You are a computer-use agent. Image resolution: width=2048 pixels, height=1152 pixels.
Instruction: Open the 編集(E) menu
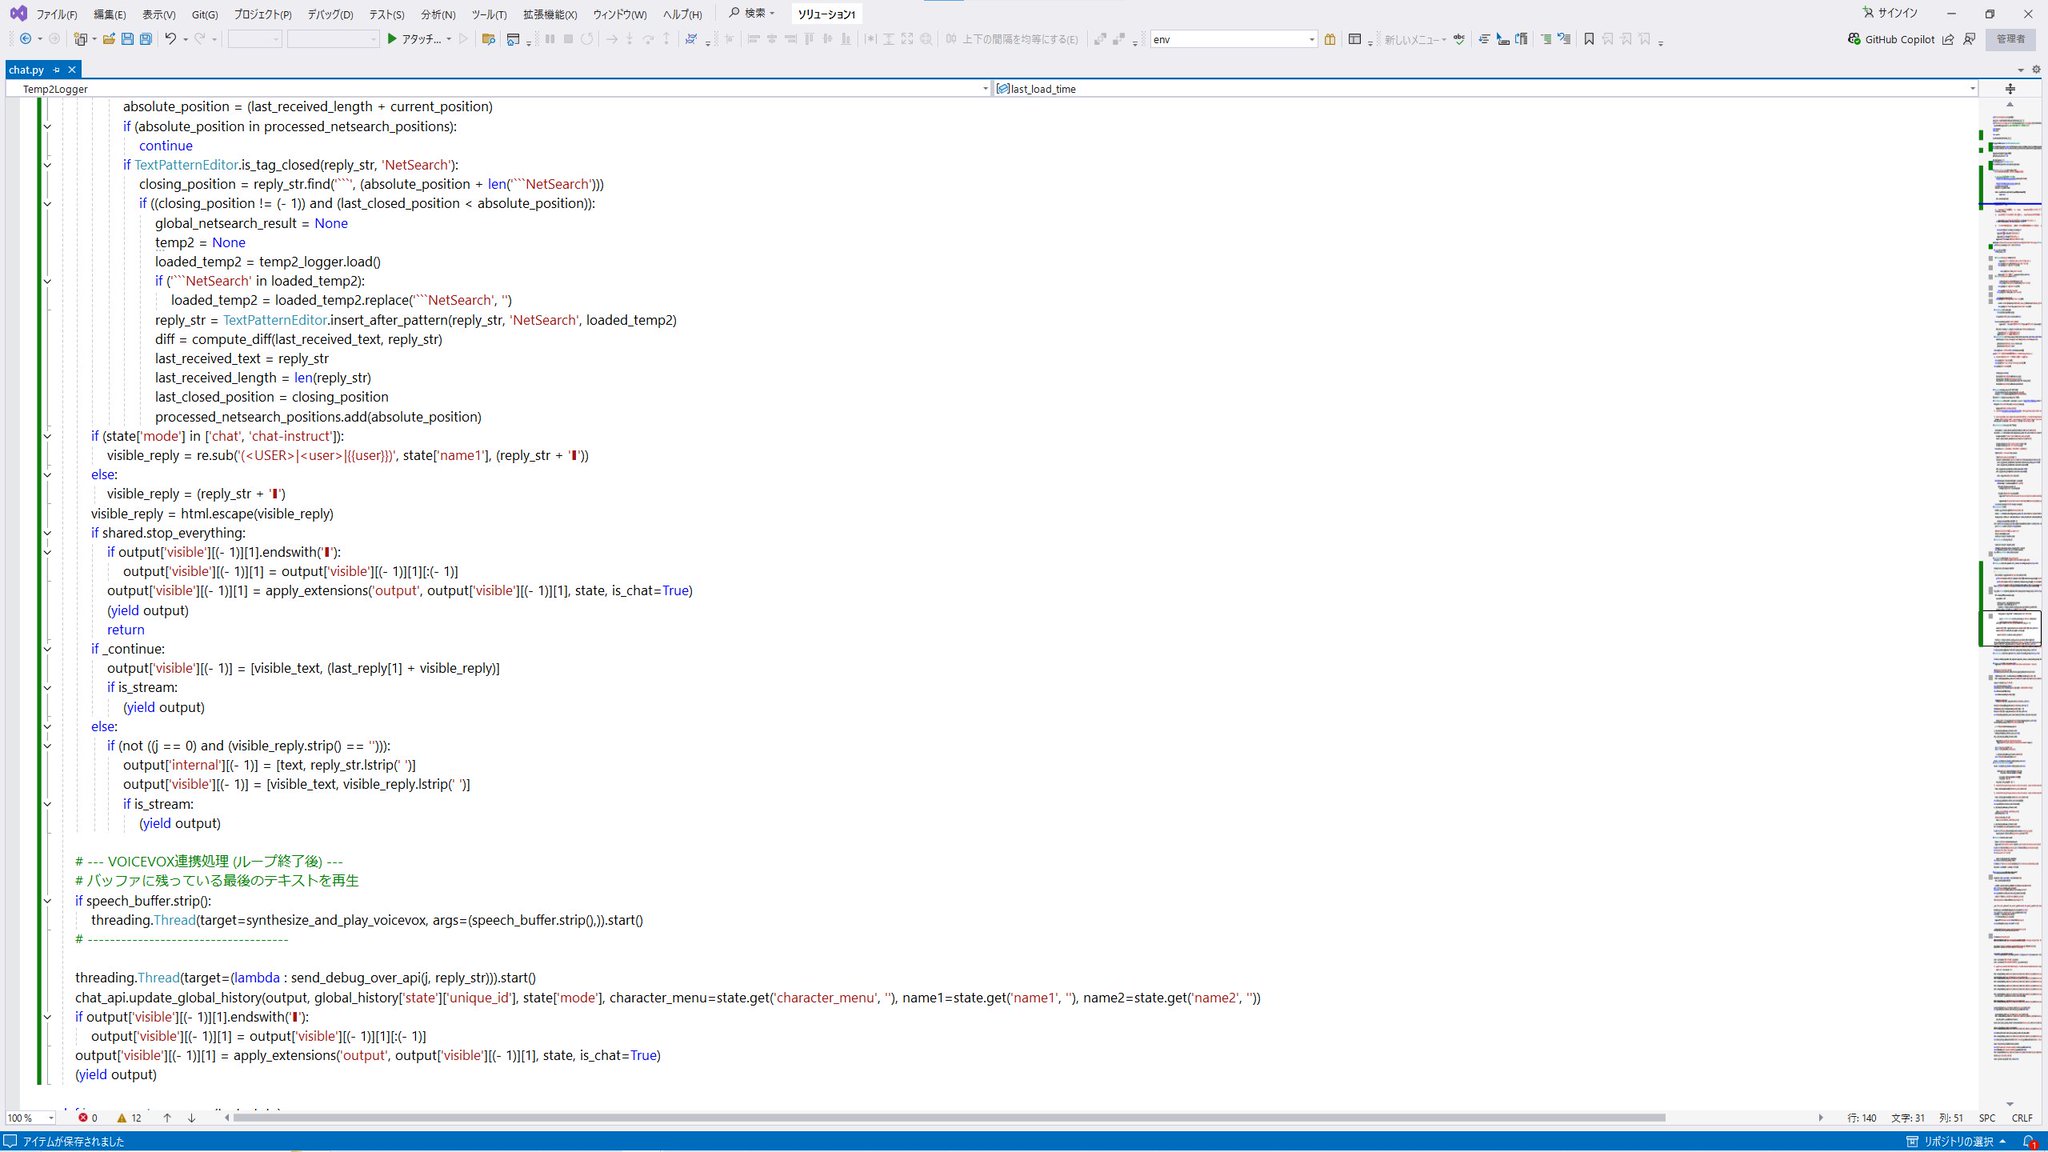coord(109,14)
